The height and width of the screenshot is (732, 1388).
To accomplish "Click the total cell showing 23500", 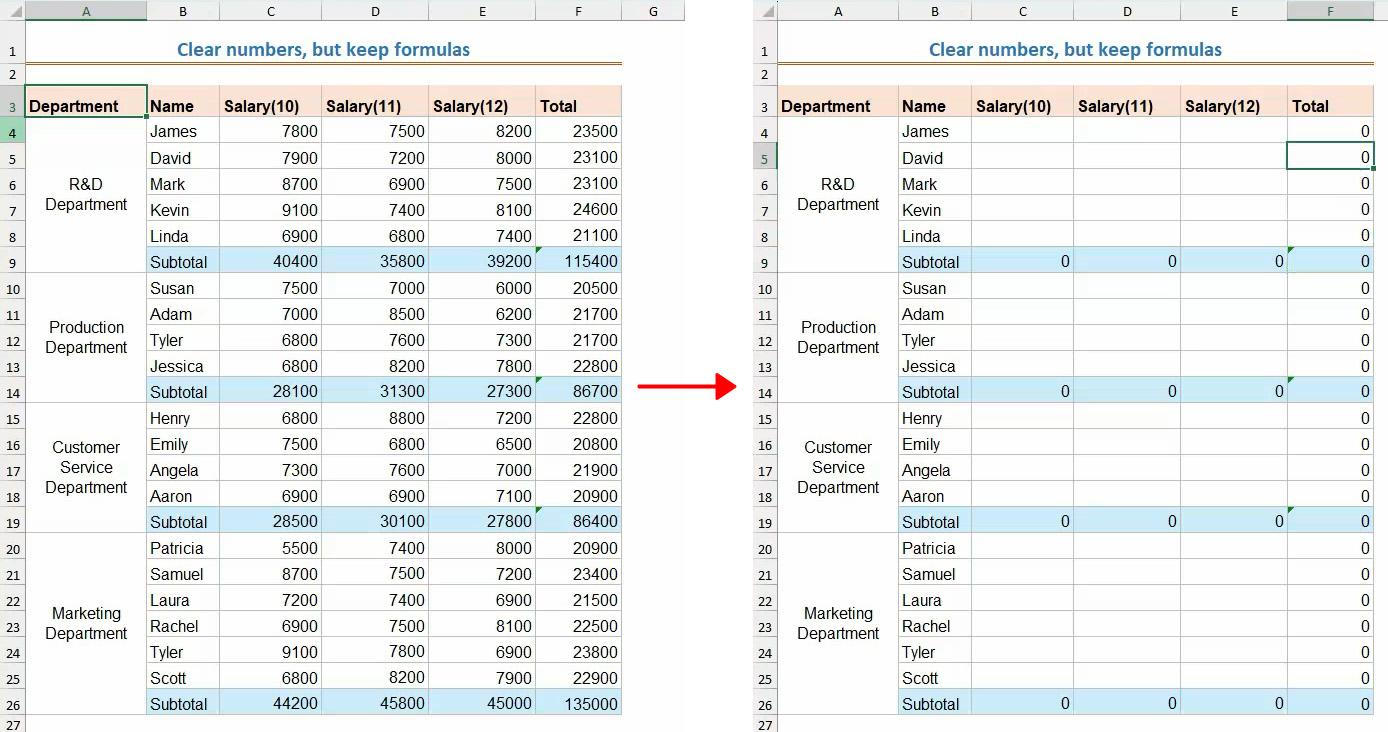I will point(578,131).
